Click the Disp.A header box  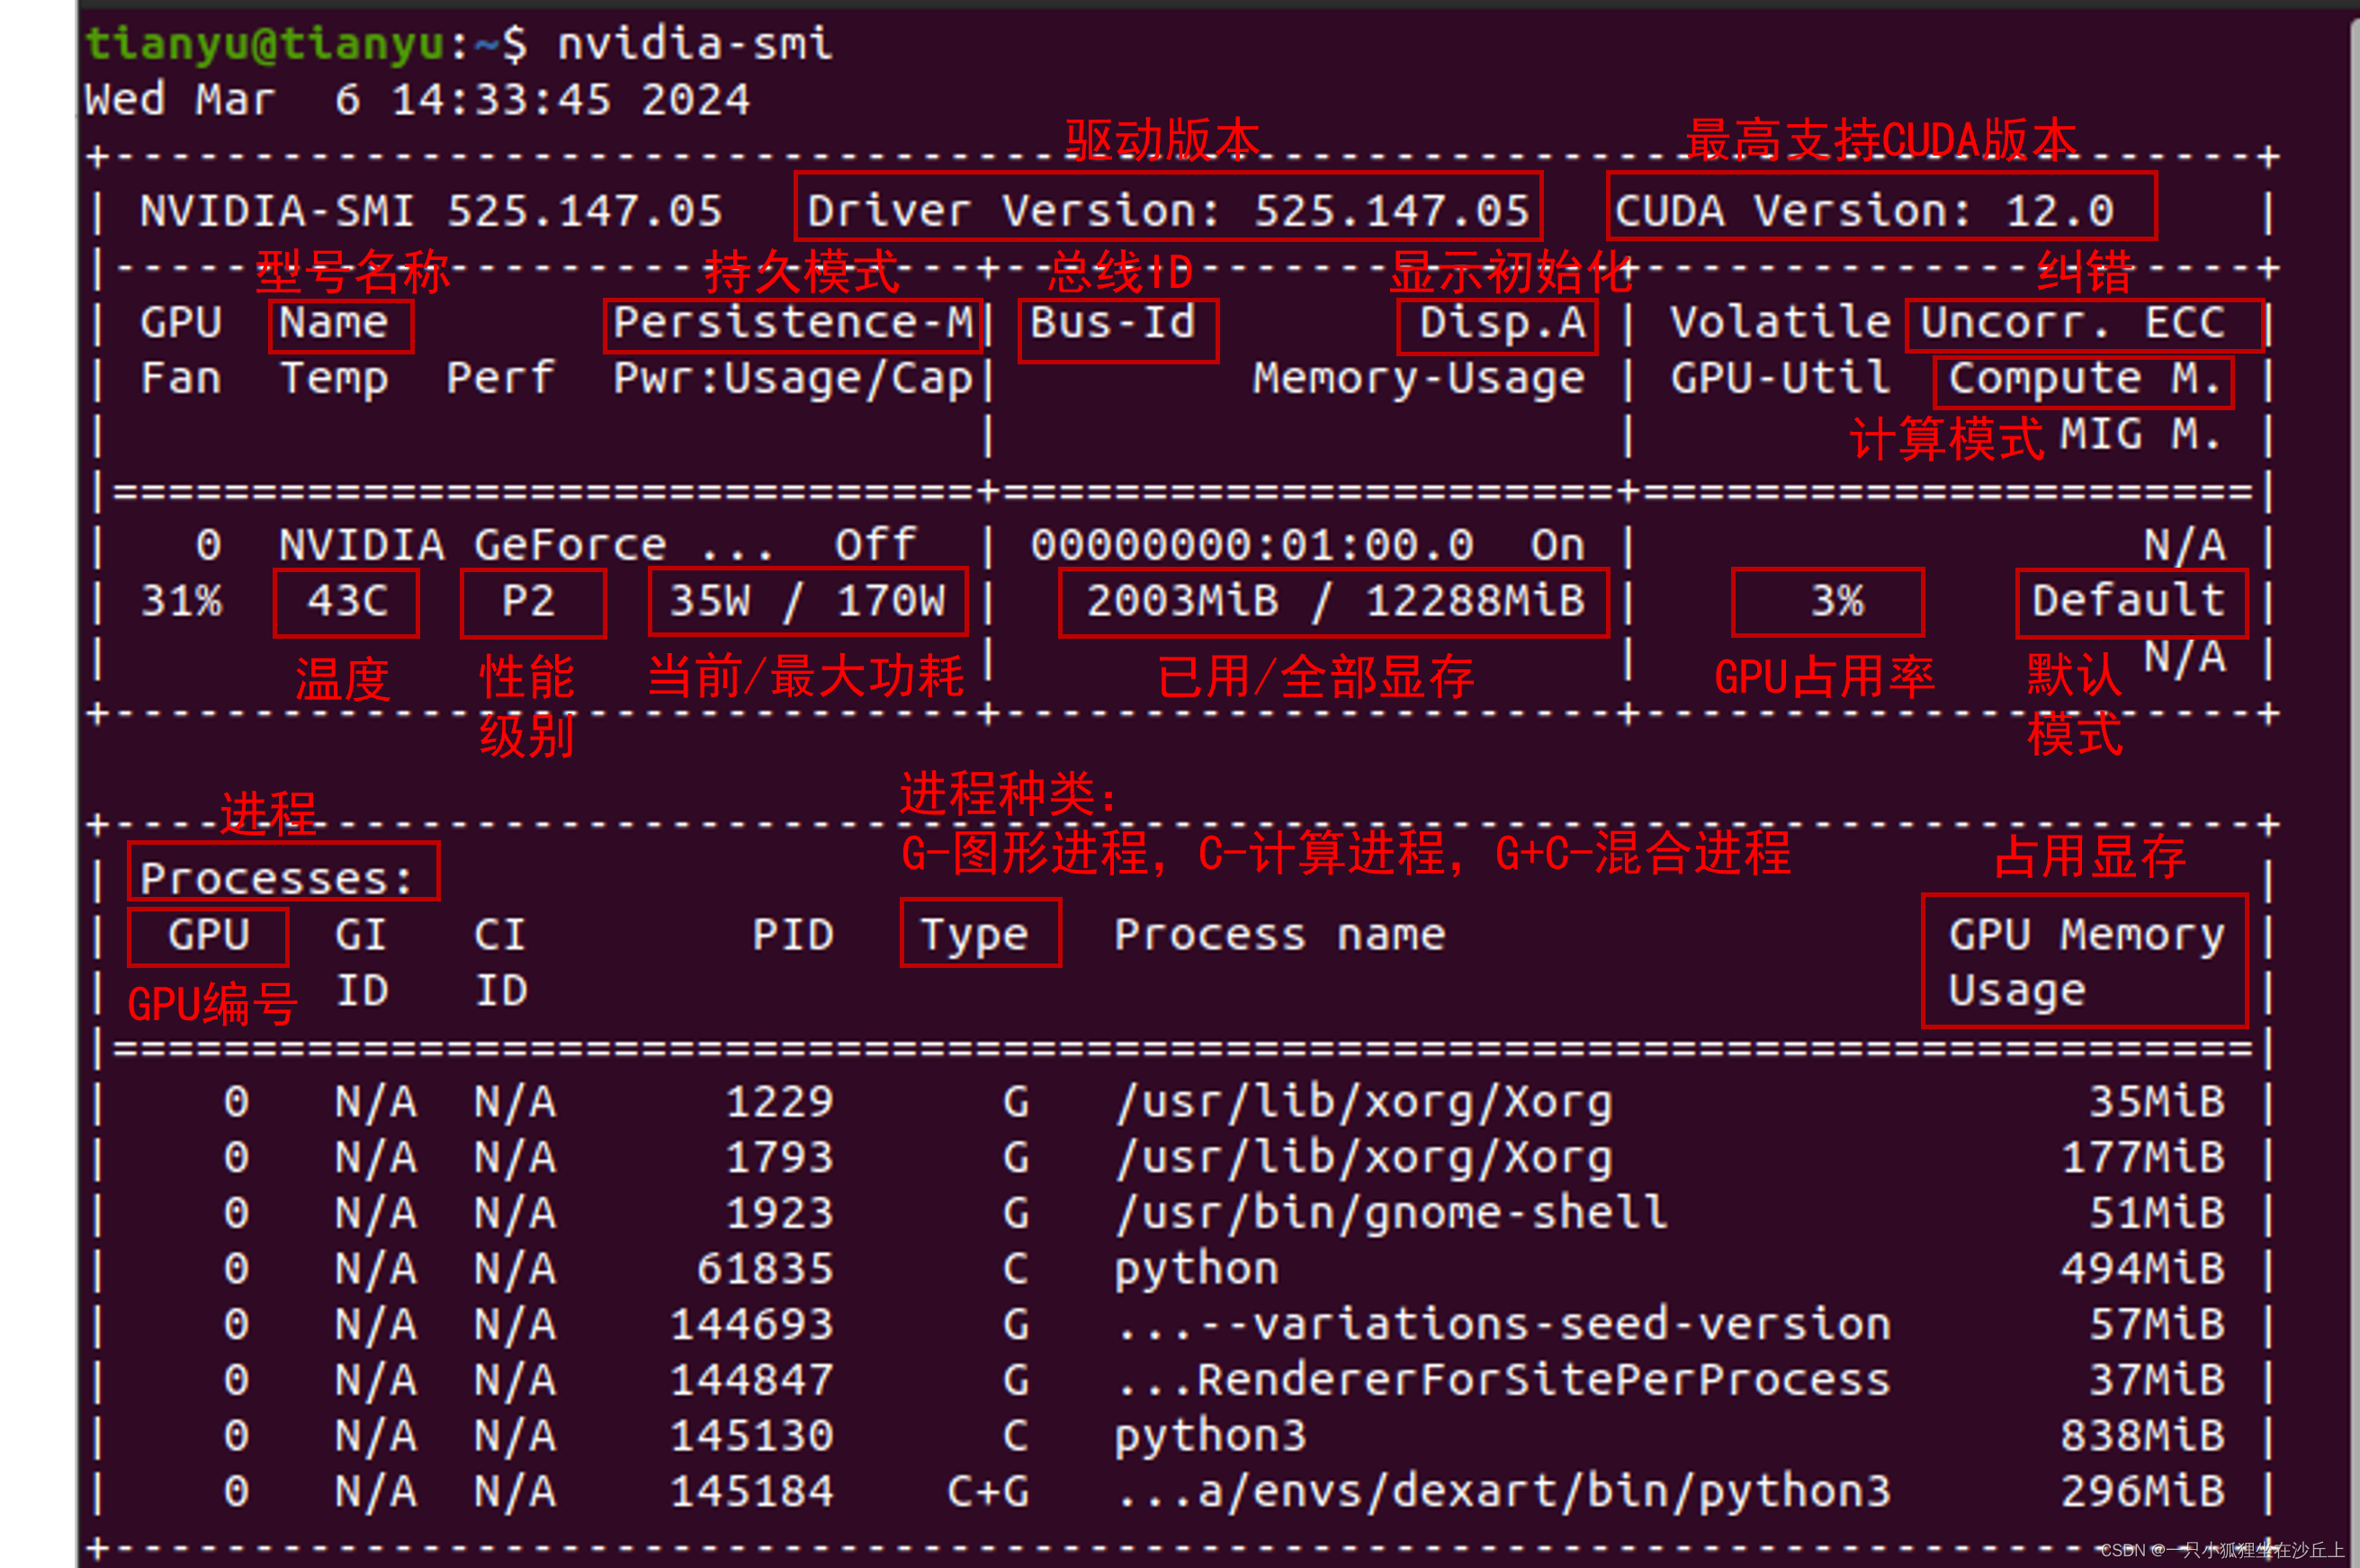(x=1496, y=325)
